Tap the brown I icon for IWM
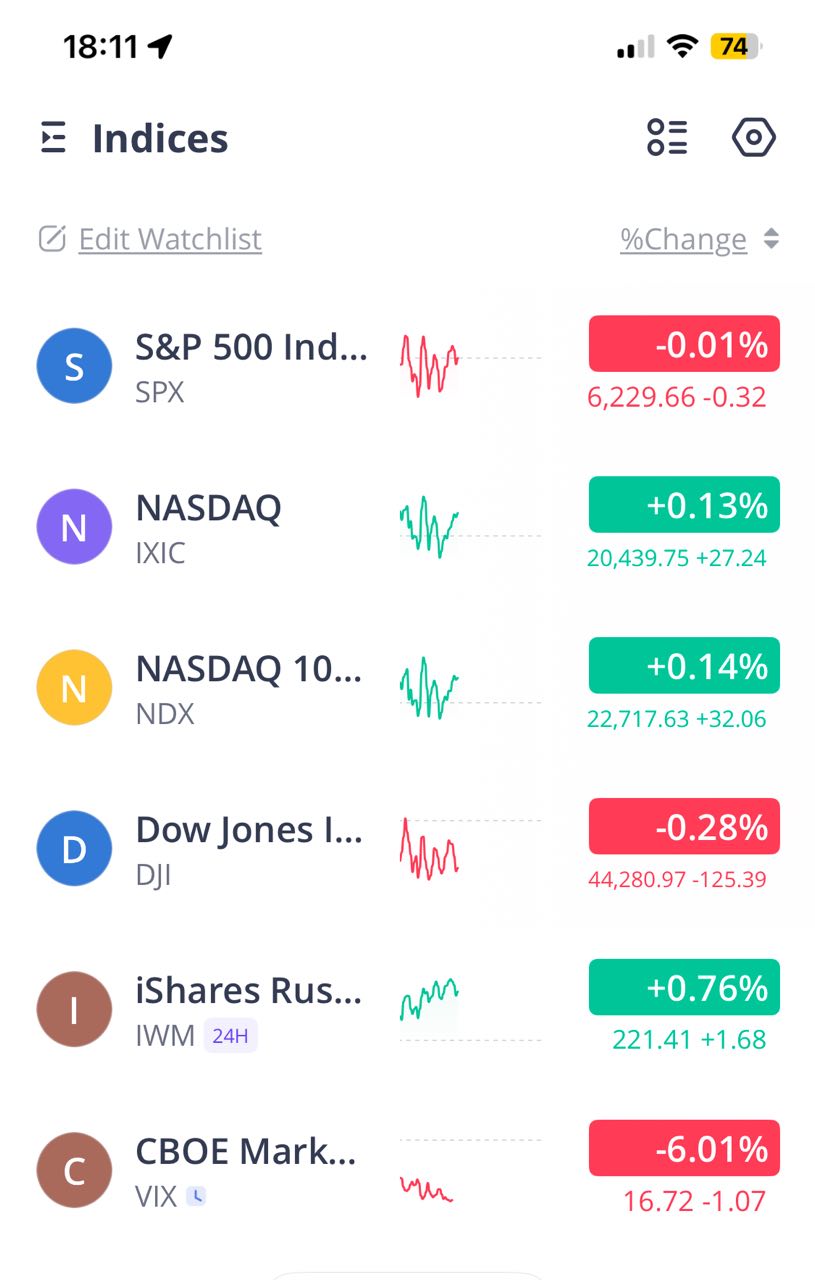815x1280 pixels. click(74, 1010)
